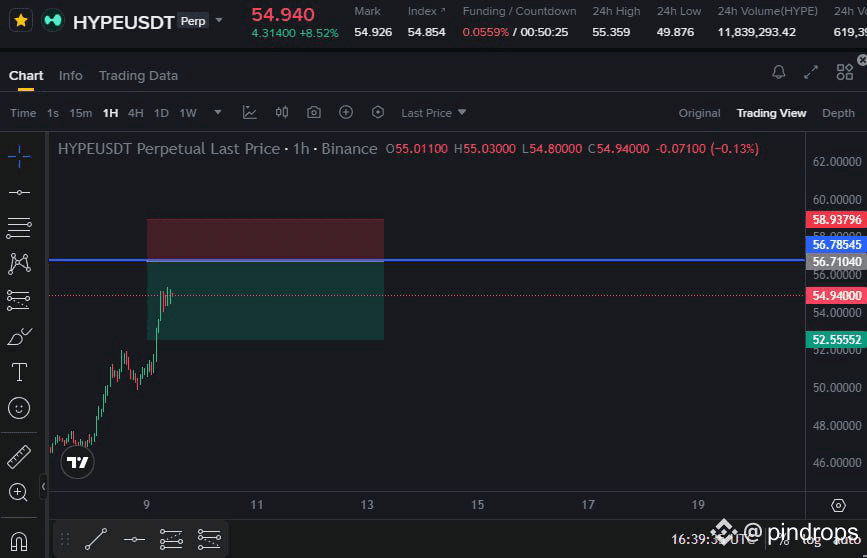Open the layout grid icon

(844, 72)
